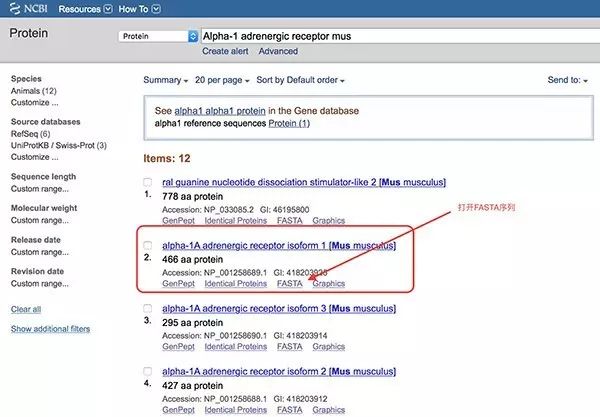Click Clear all filters

pos(26,309)
